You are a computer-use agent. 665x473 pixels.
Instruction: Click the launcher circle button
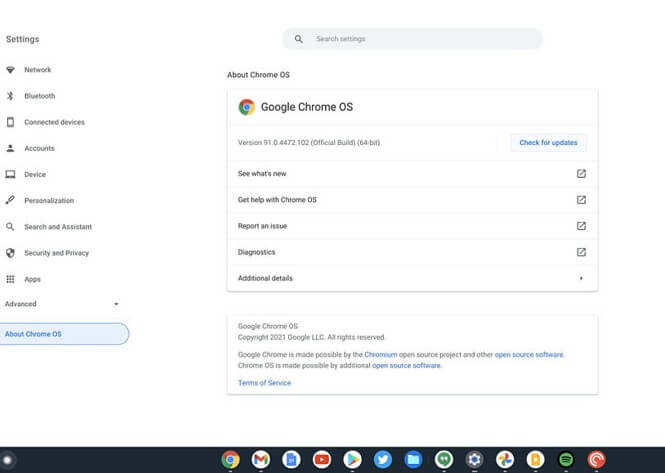(x=7, y=460)
